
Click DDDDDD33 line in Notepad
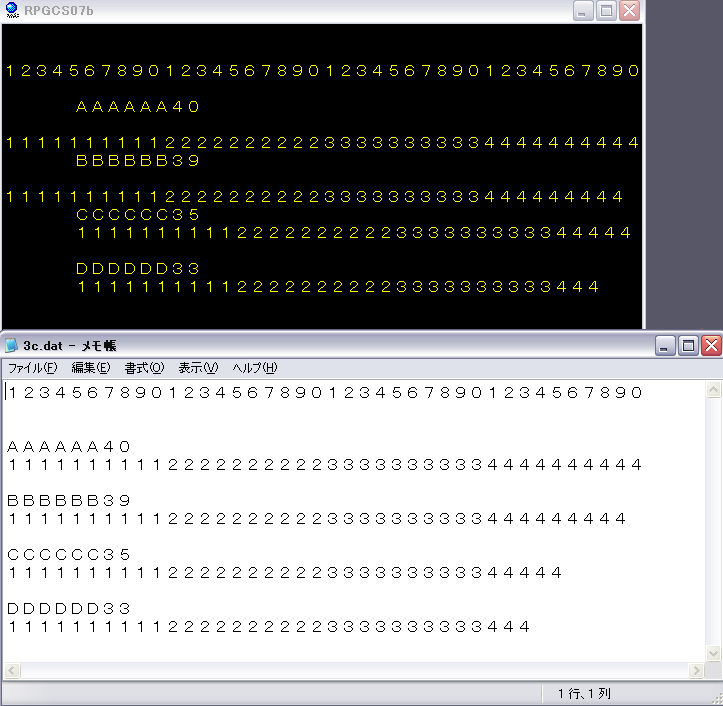69,608
